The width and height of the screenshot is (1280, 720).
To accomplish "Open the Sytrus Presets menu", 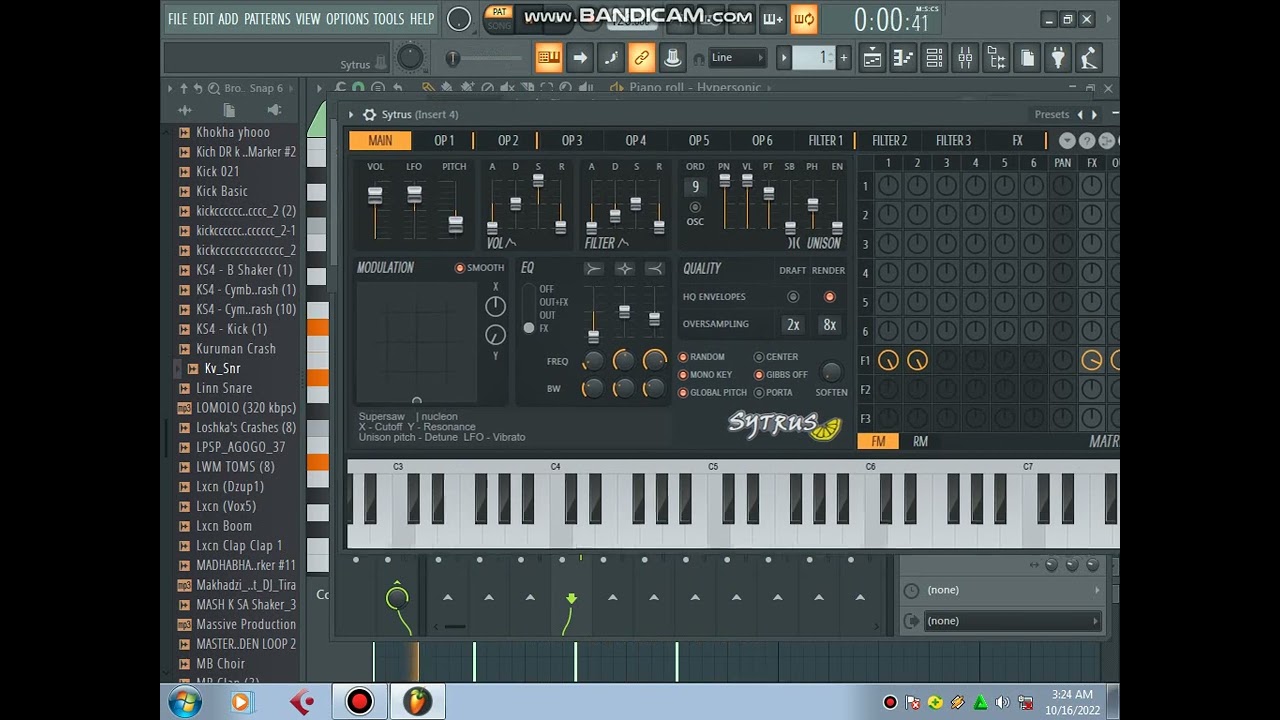I will tap(1052, 115).
